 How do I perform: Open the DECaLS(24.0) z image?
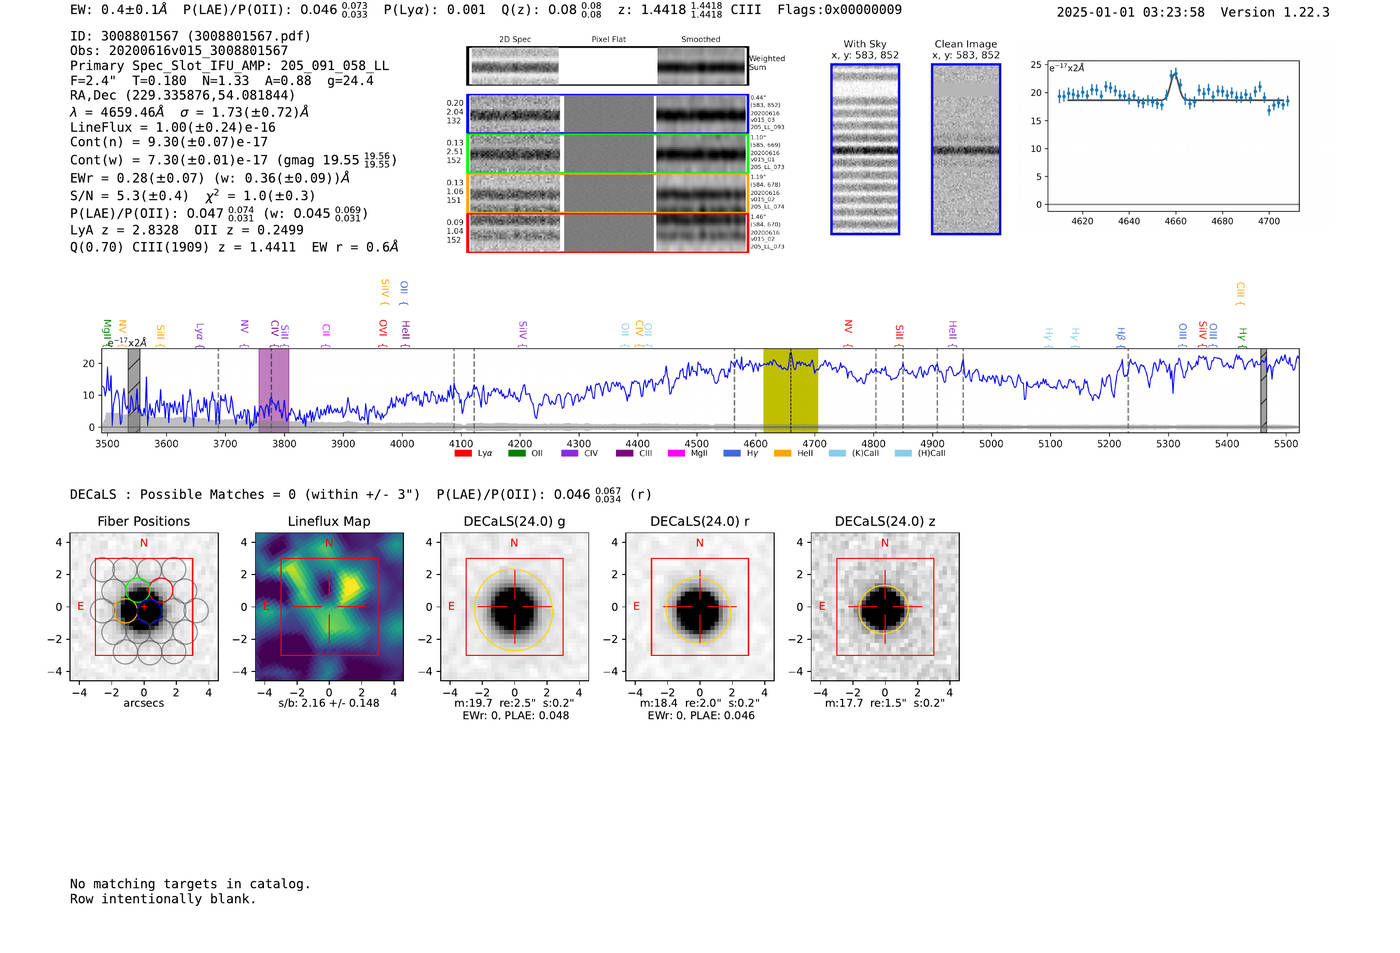pos(885,606)
